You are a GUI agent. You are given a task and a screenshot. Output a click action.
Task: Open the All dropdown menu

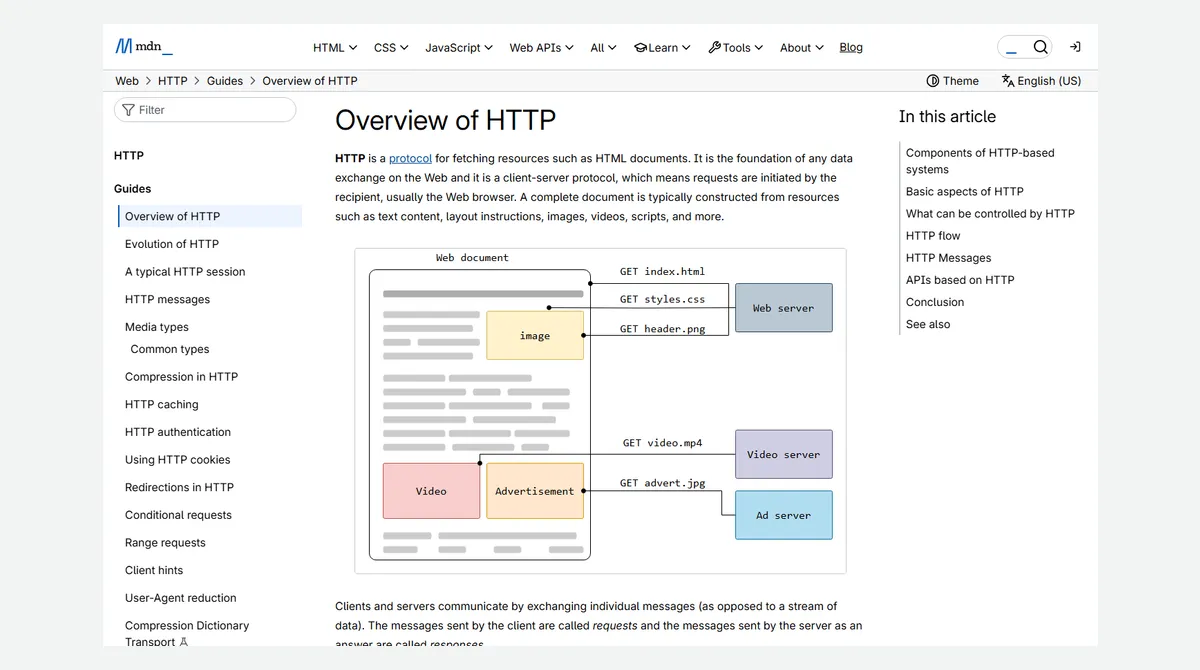point(603,47)
